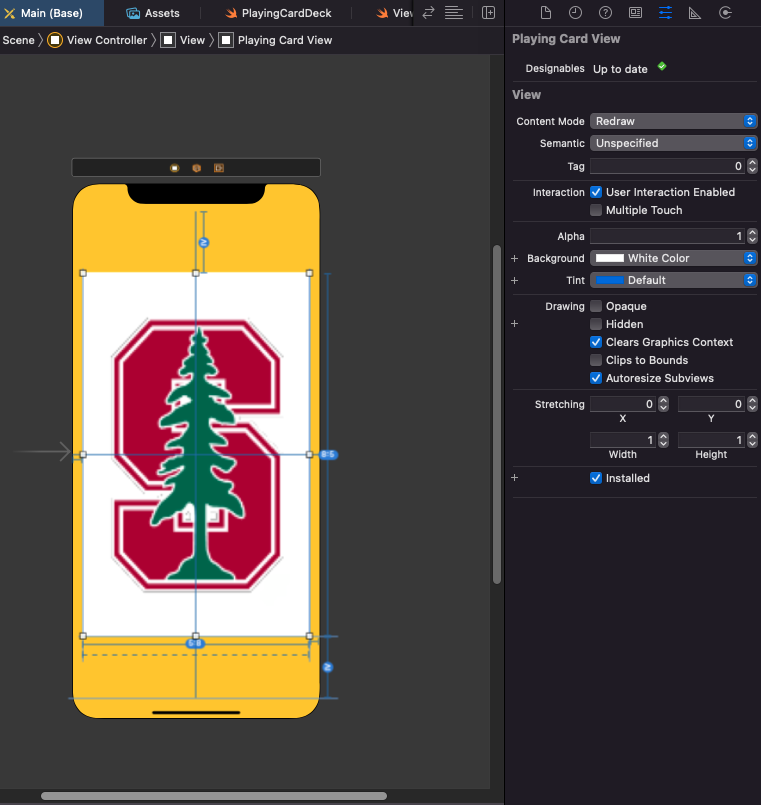Switch to the partially visible View tab
Screen dimensions: 761x805
coord(394,13)
